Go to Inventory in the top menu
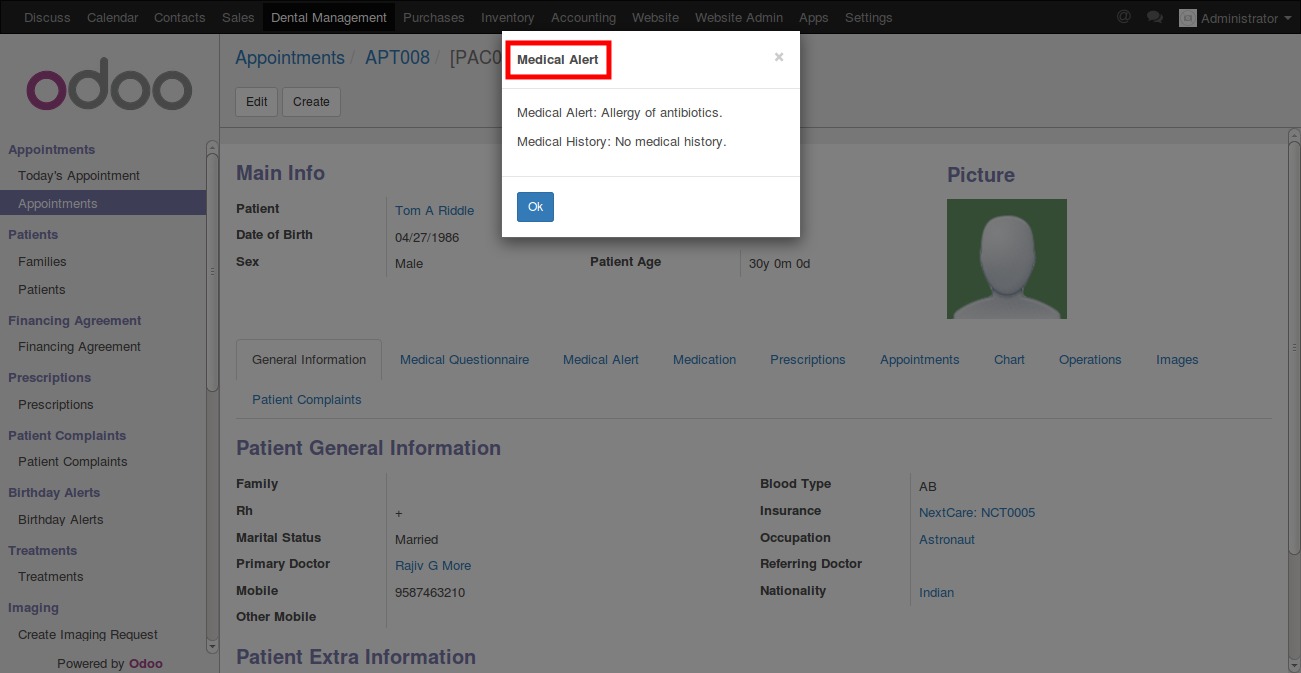Image resolution: width=1301 pixels, height=673 pixels. click(x=507, y=17)
